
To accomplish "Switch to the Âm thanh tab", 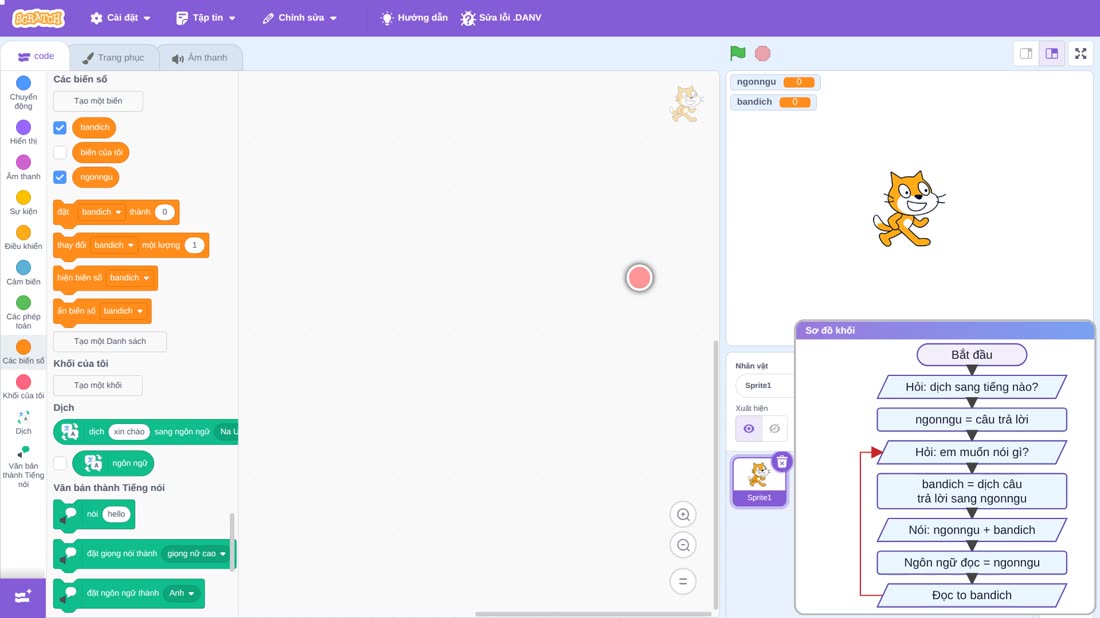I will click(x=200, y=58).
